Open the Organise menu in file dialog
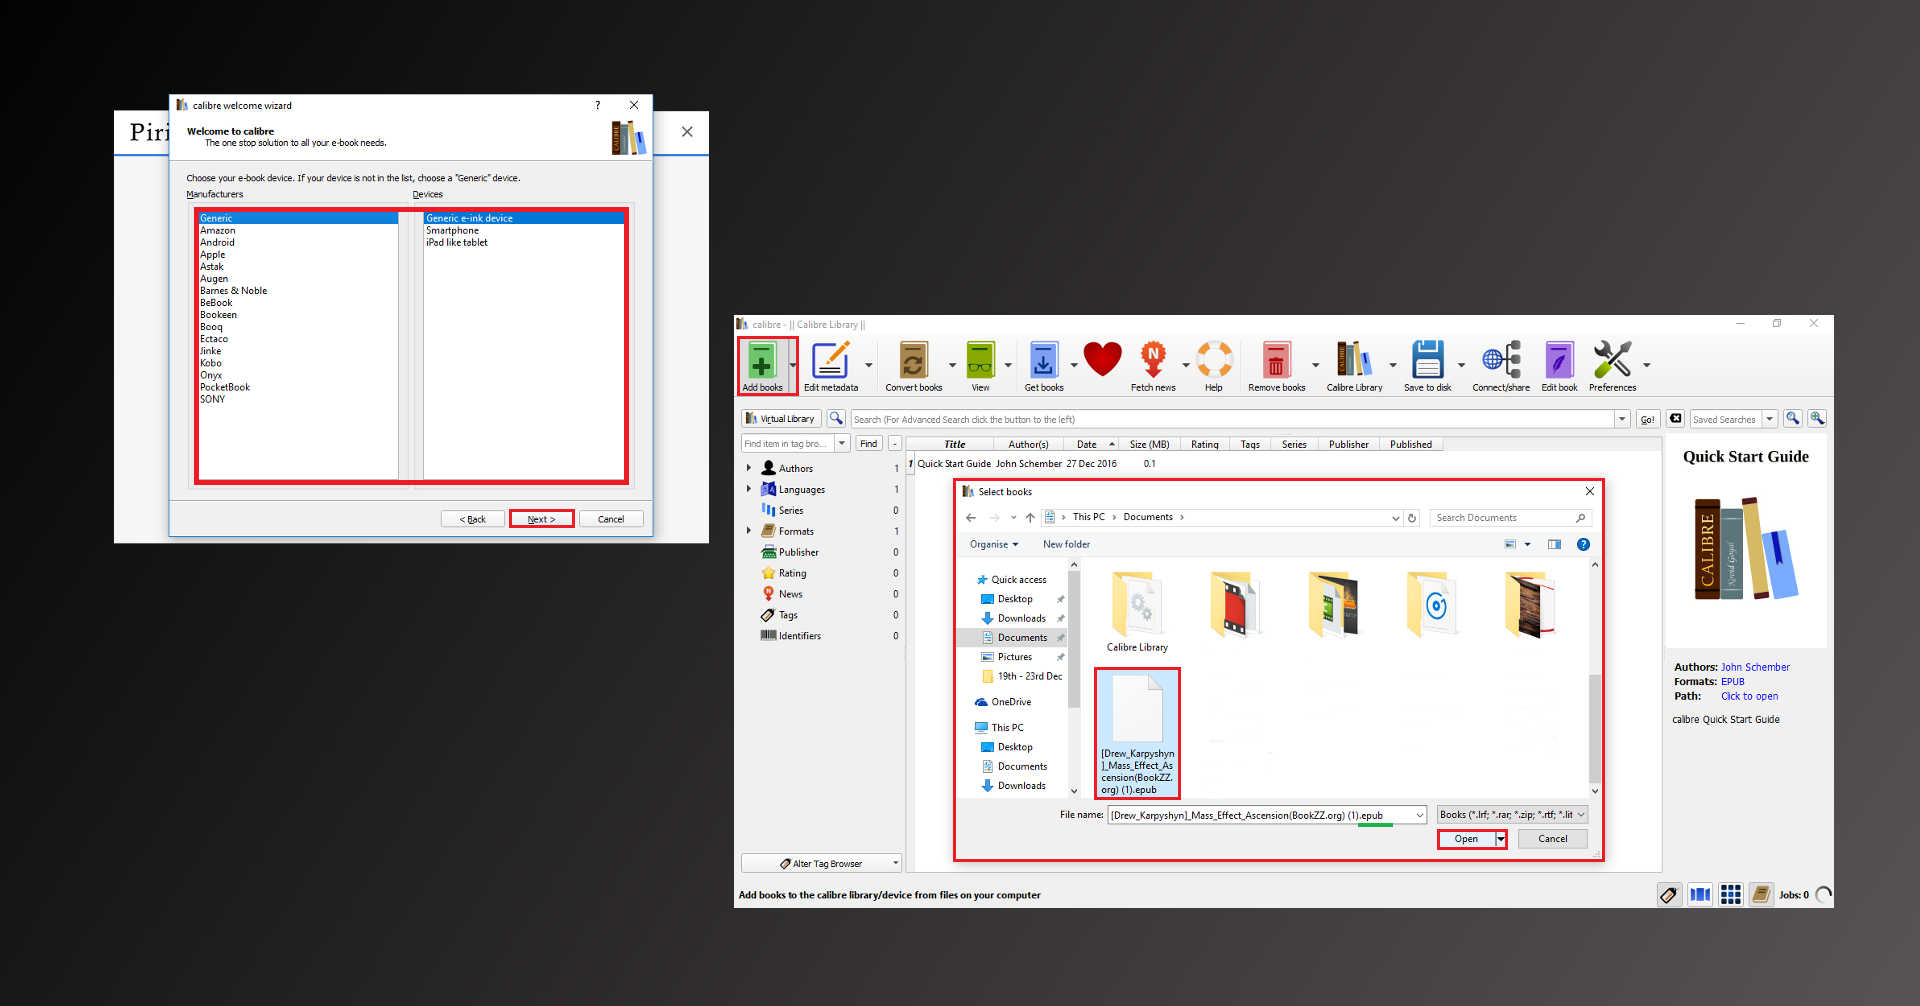The width and height of the screenshot is (1920, 1006). pos(994,544)
